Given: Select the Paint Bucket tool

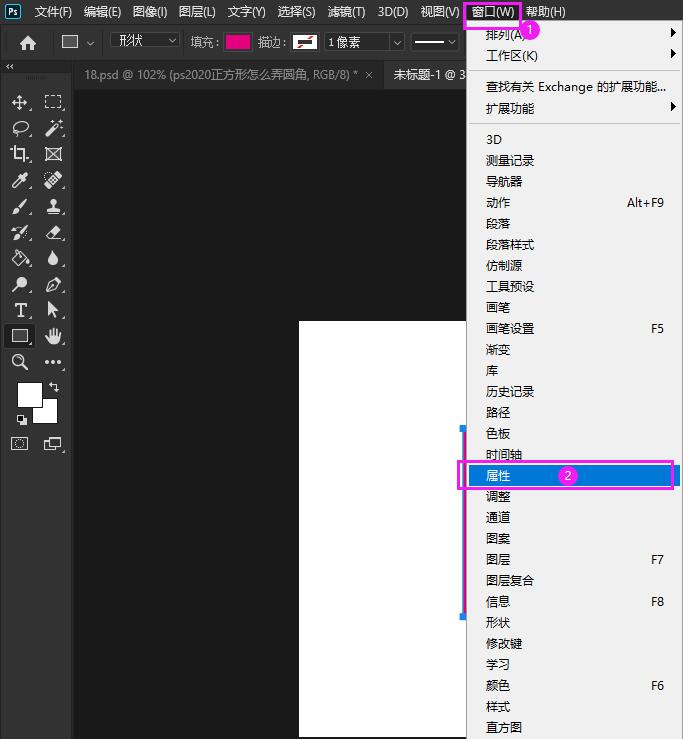Looking at the screenshot, I should point(20,258).
